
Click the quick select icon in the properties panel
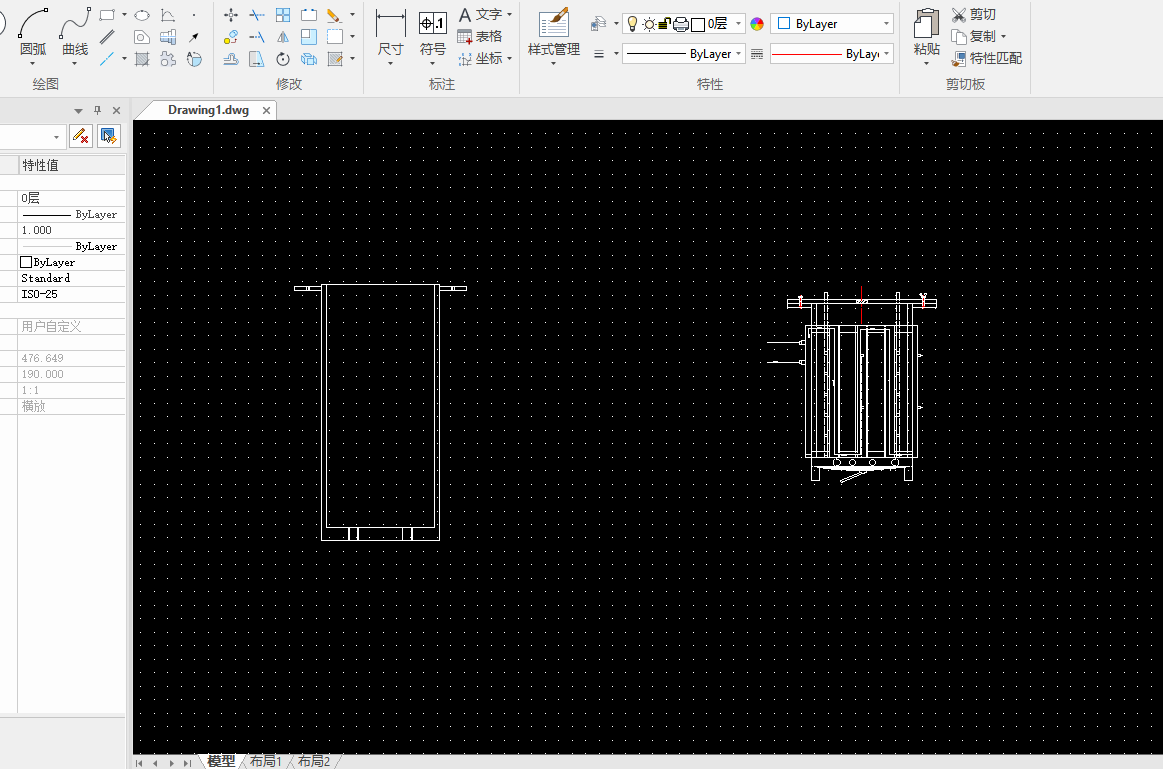click(109, 136)
